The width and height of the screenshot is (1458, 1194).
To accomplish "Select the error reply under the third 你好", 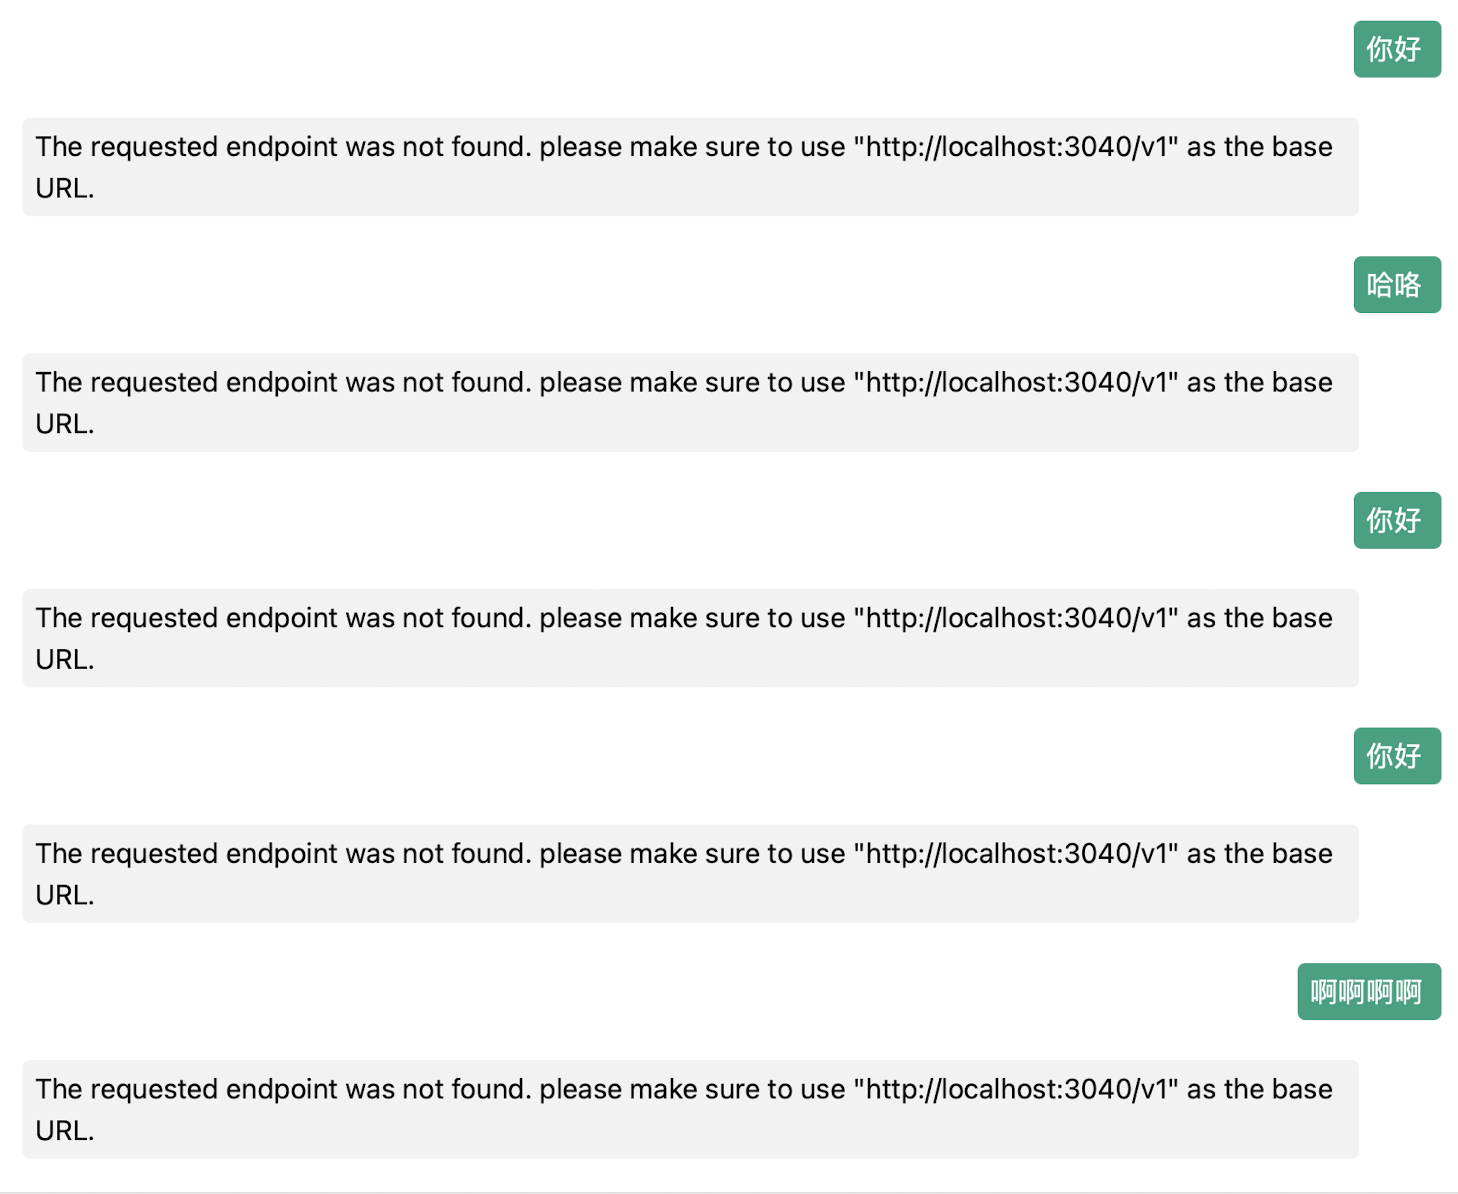I will point(690,874).
